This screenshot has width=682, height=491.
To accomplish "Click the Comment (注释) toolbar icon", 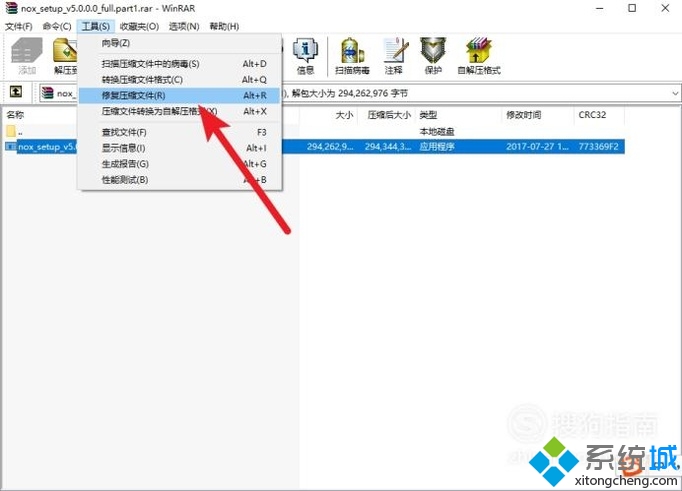I will pos(395,56).
